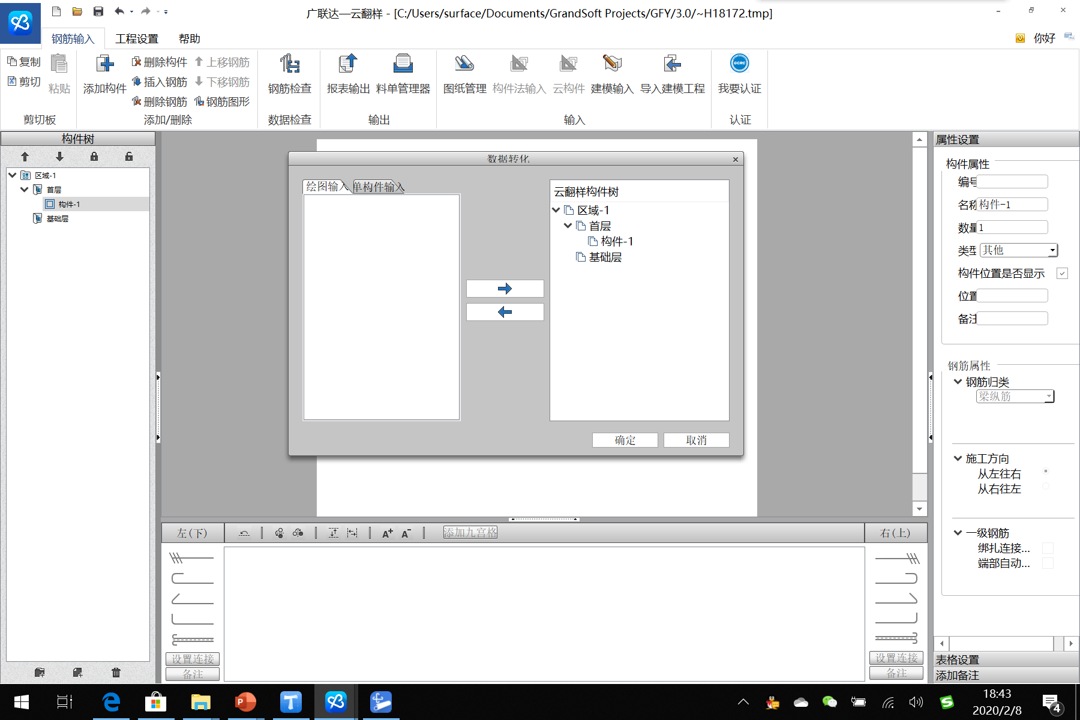The height and width of the screenshot is (720, 1080).
Task: Click the save icon in title bar
Action: (x=98, y=11)
